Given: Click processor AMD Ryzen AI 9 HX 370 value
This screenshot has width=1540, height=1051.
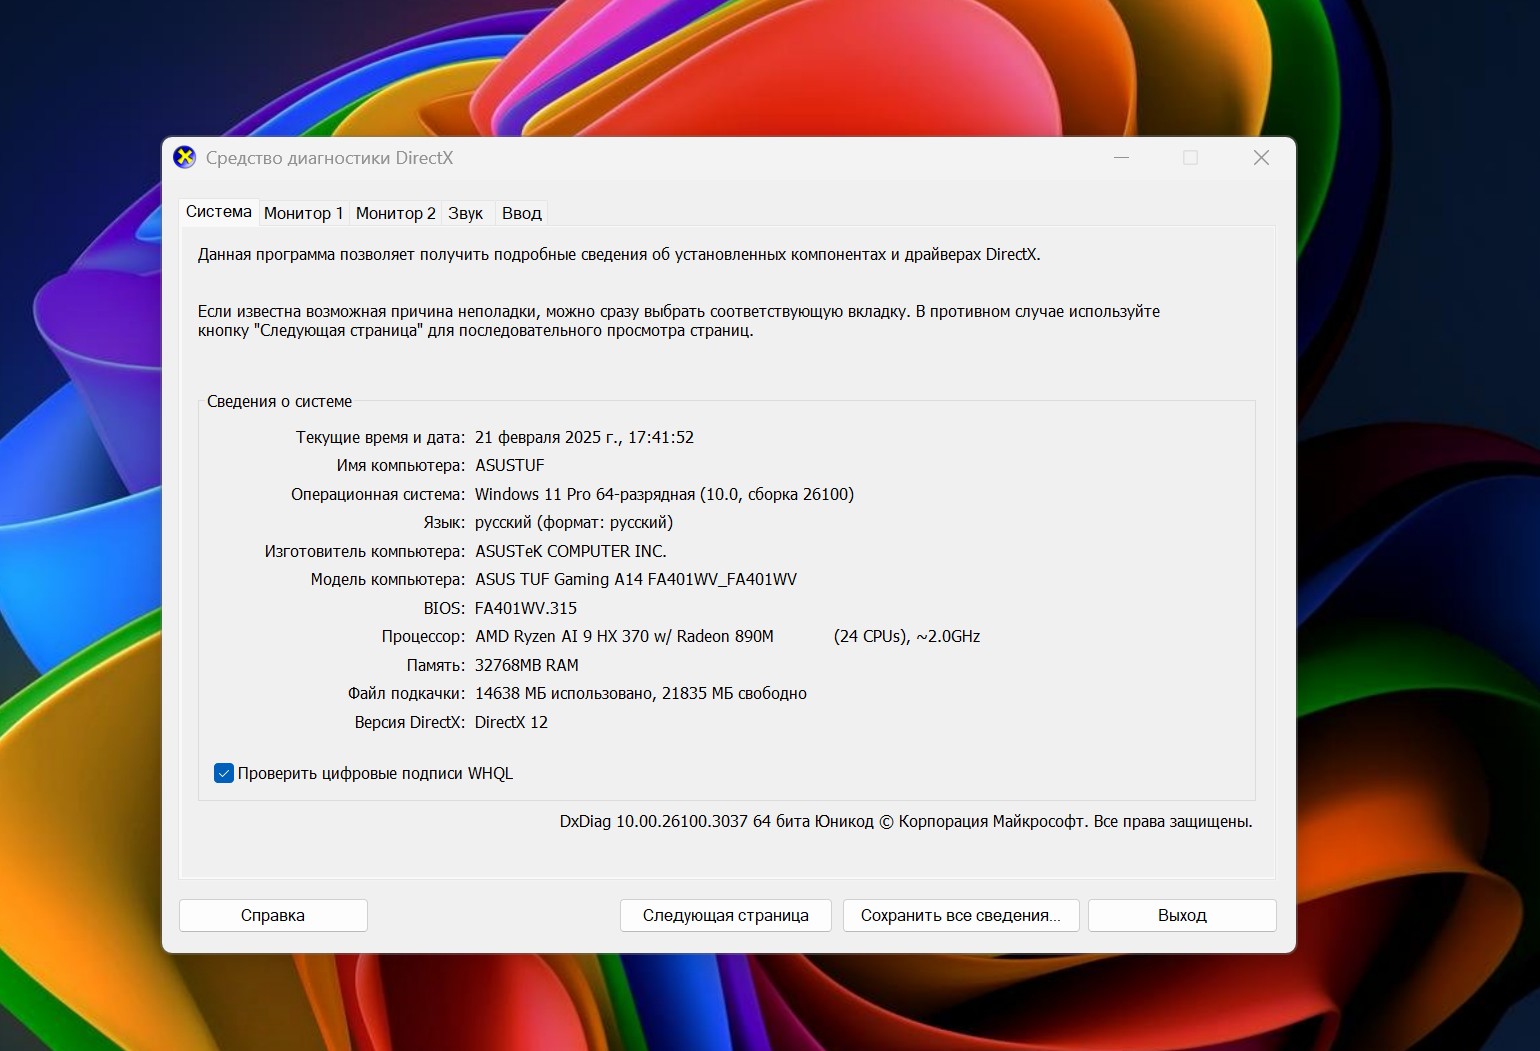Looking at the screenshot, I should pyautogui.click(x=625, y=637).
